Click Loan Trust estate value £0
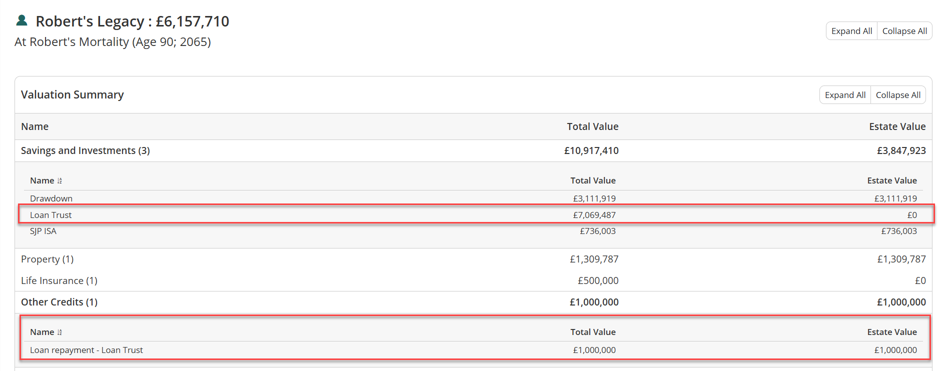940x371 pixels. [x=911, y=215]
